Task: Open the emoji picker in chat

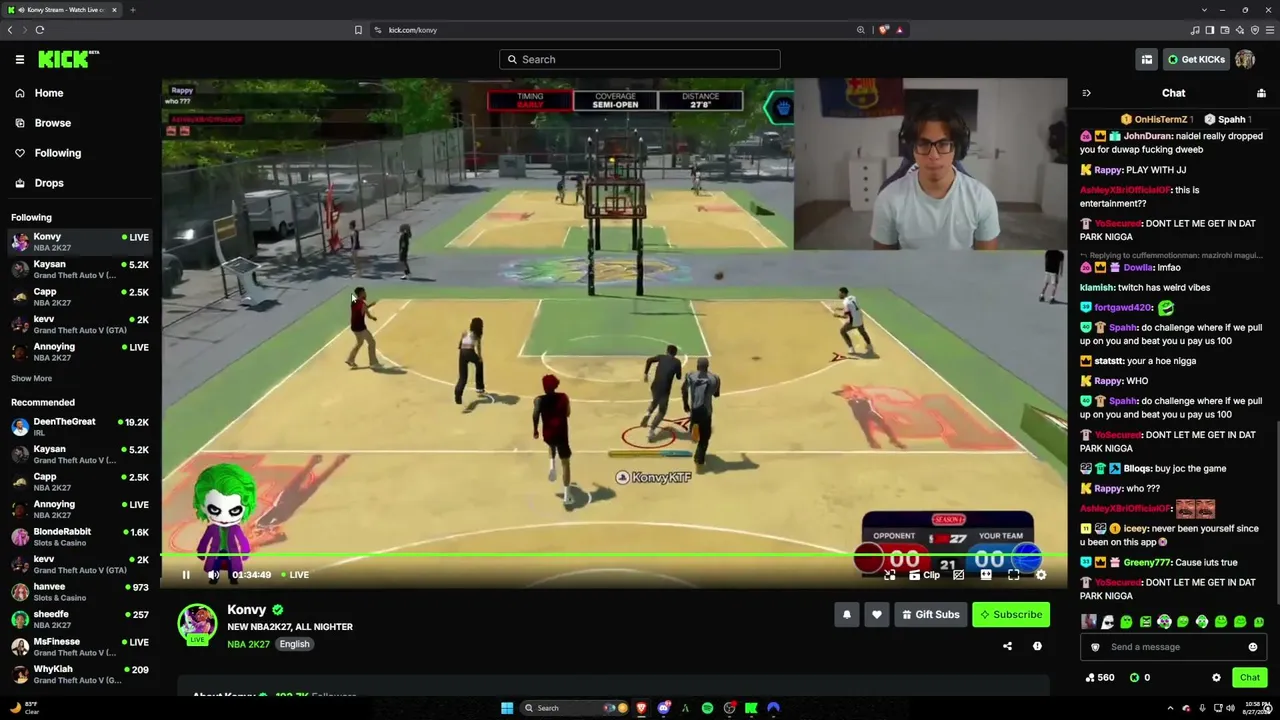Action: point(1252,648)
